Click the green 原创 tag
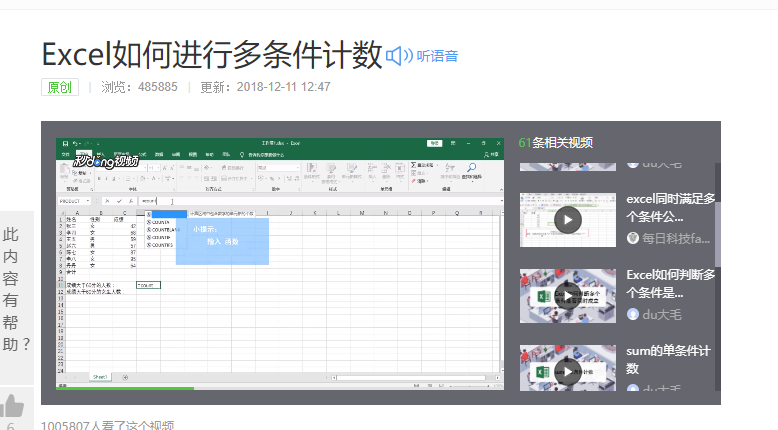The height and width of the screenshot is (430, 778). [x=60, y=87]
